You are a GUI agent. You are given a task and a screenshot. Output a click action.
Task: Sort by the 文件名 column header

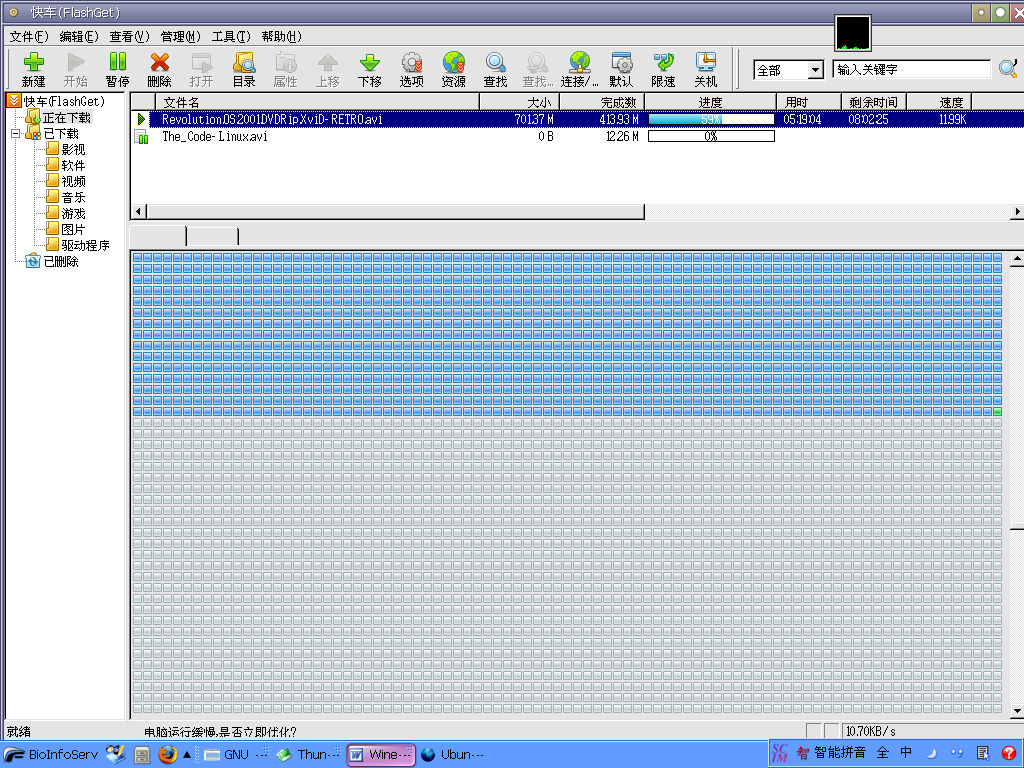pyautogui.click(x=317, y=102)
